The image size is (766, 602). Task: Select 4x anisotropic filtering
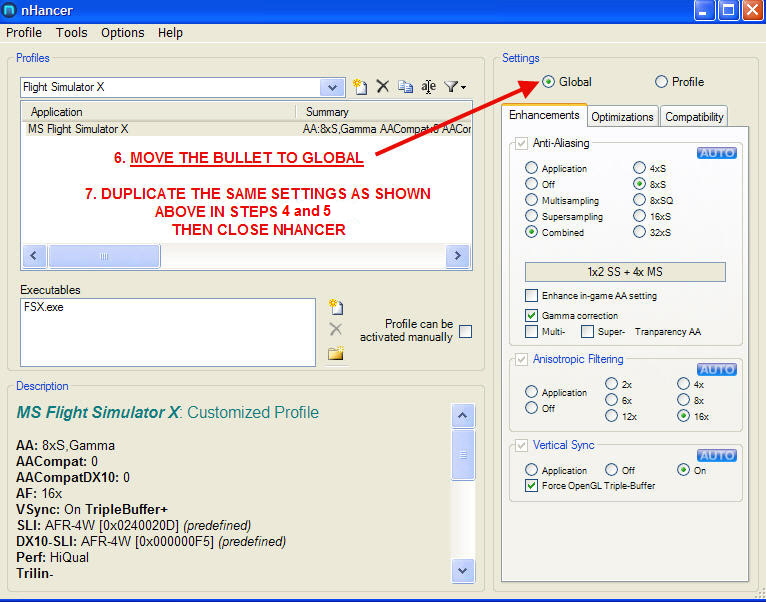point(683,384)
